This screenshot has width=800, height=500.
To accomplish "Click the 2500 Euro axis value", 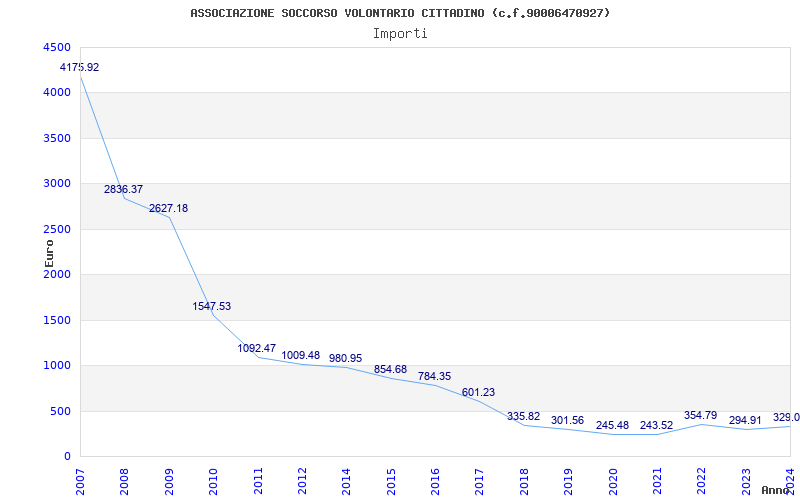I will point(59,230).
